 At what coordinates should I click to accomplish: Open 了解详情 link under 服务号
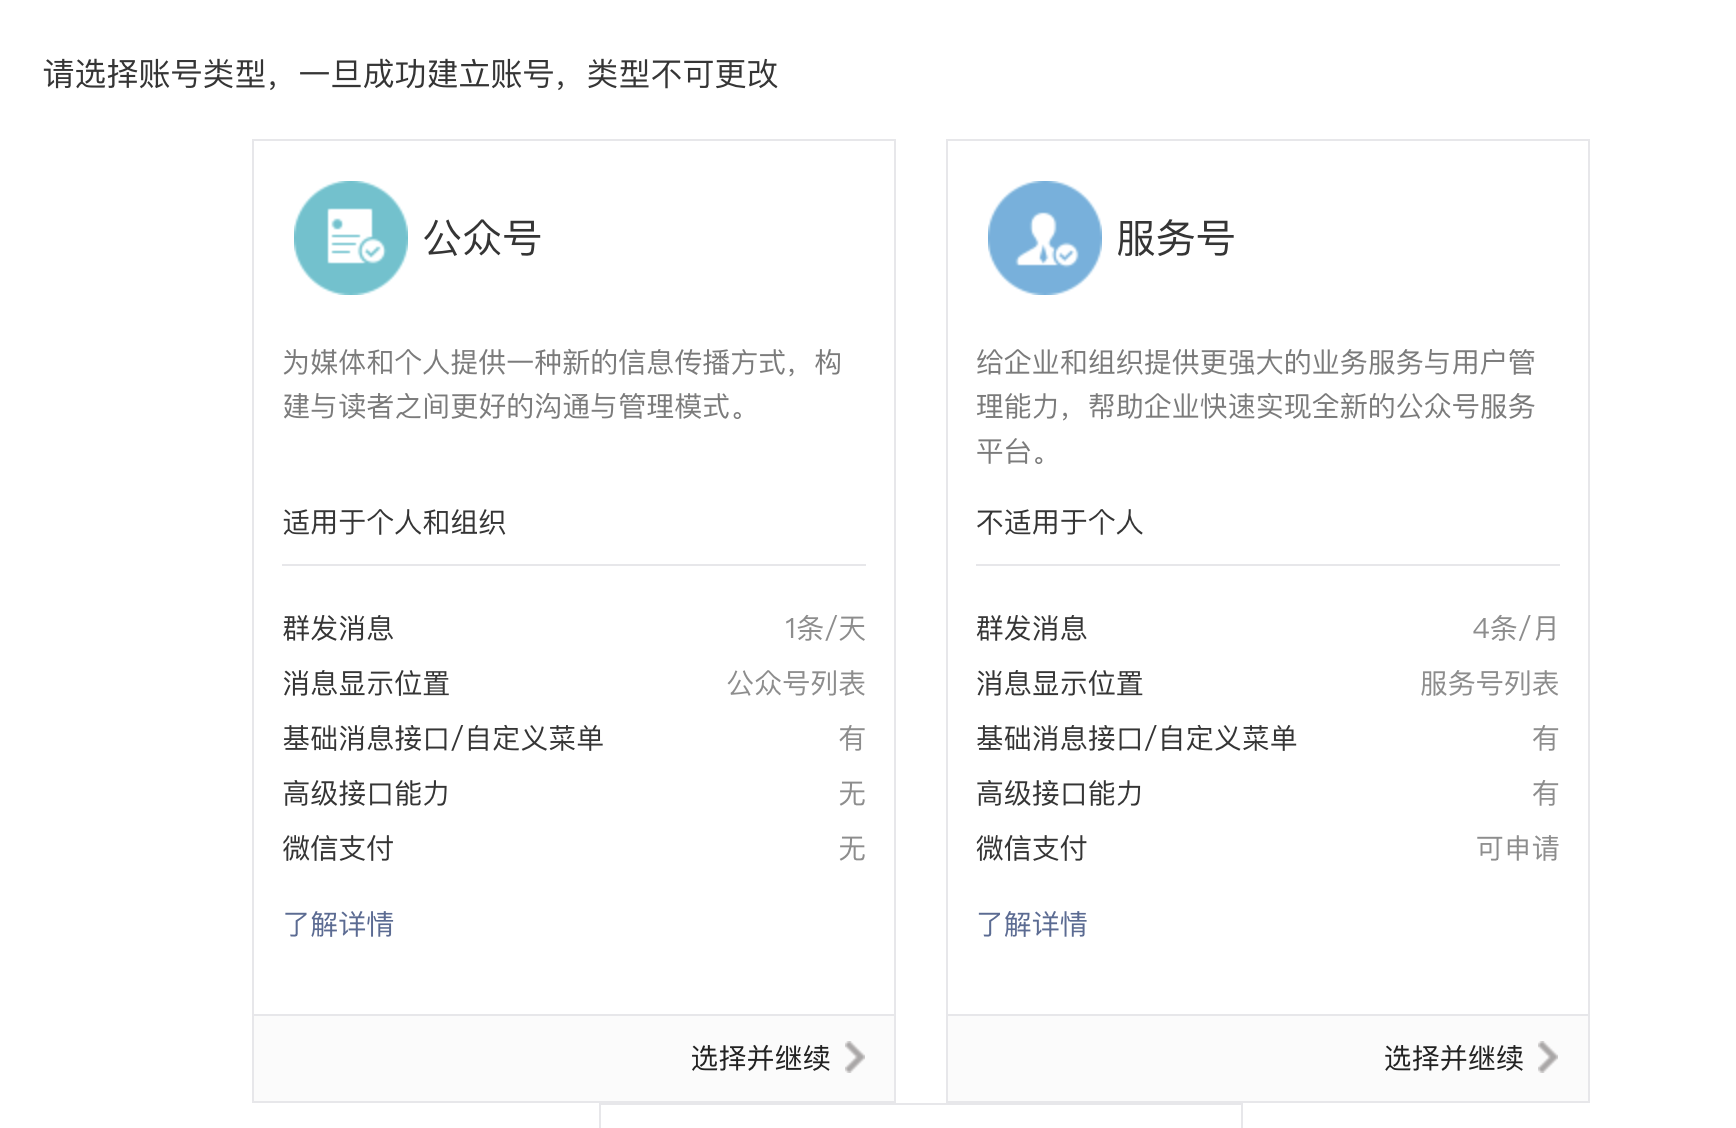pyautogui.click(x=1032, y=923)
